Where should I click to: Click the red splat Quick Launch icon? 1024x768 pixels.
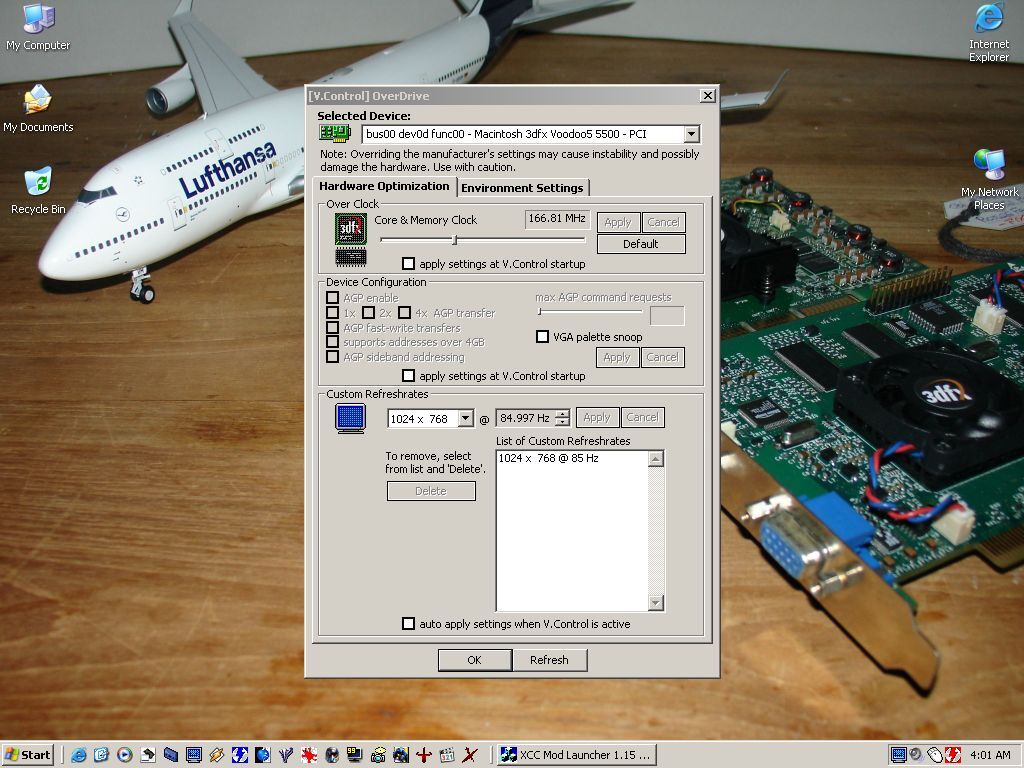pyautogui.click(x=308, y=755)
